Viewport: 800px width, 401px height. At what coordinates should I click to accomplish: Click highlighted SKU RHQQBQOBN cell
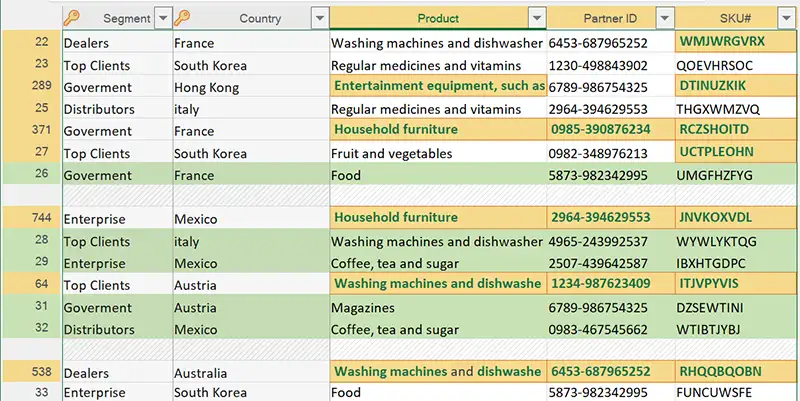tap(735, 371)
